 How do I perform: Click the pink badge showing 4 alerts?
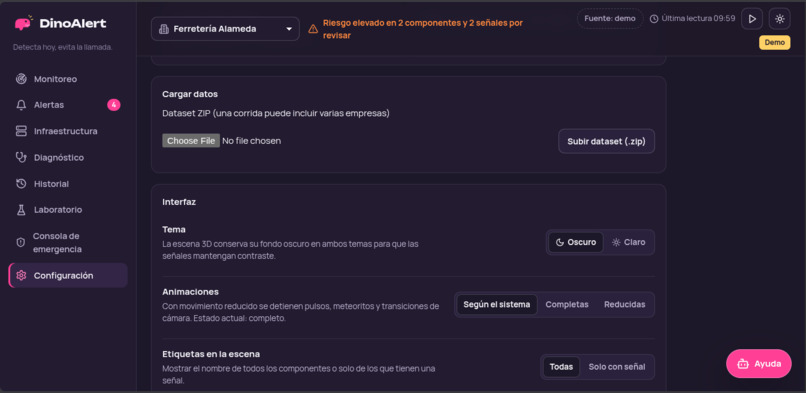pyautogui.click(x=114, y=105)
